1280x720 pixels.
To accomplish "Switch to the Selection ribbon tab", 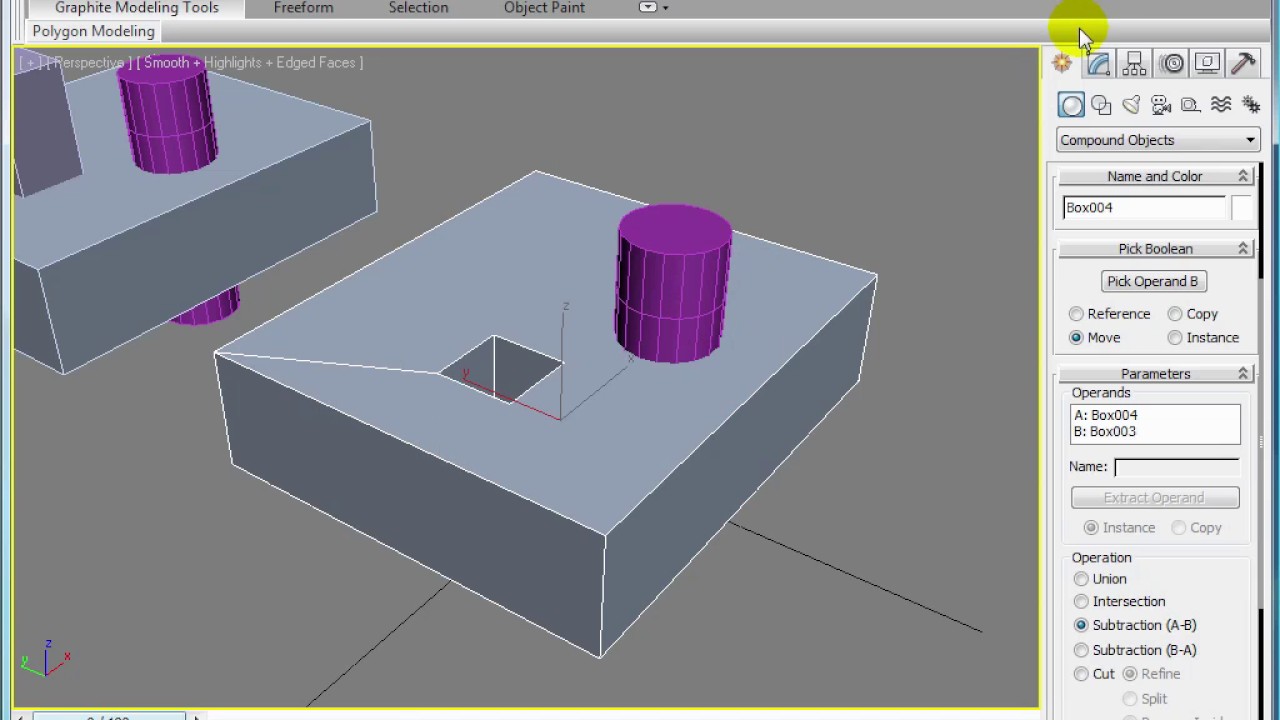I will point(418,8).
